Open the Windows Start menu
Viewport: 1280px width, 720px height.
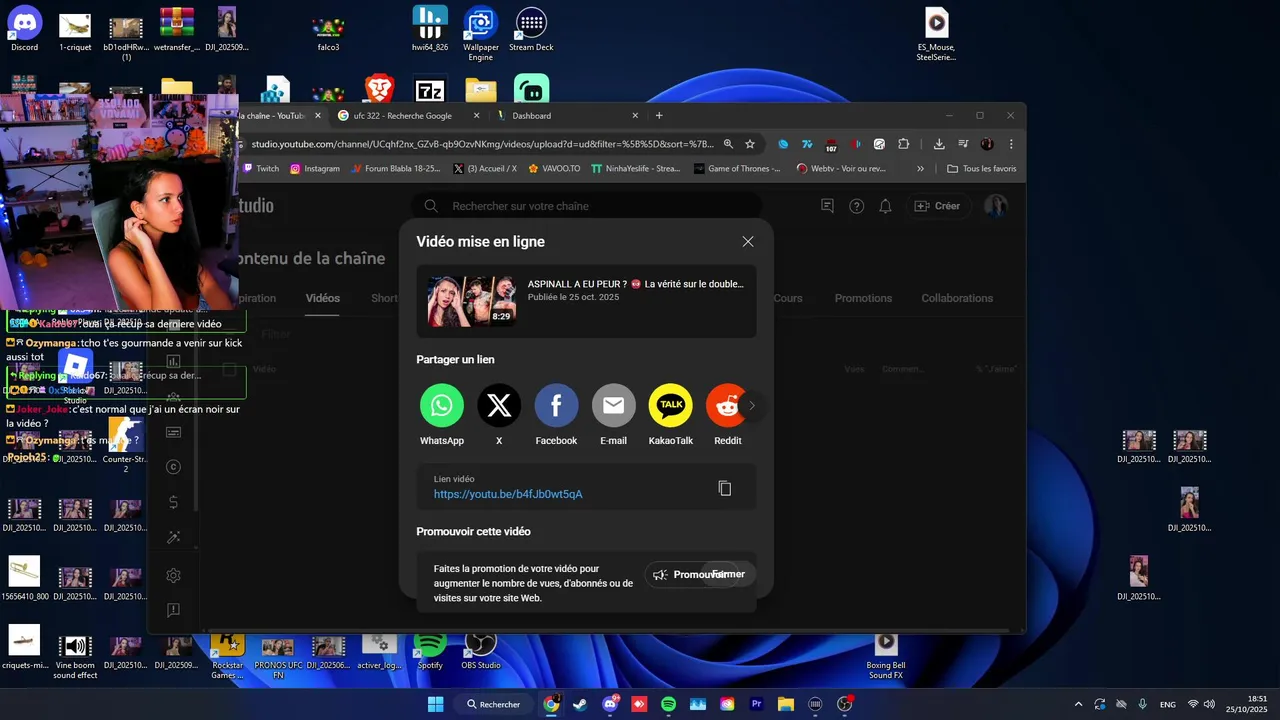click(x=435, y=704)
